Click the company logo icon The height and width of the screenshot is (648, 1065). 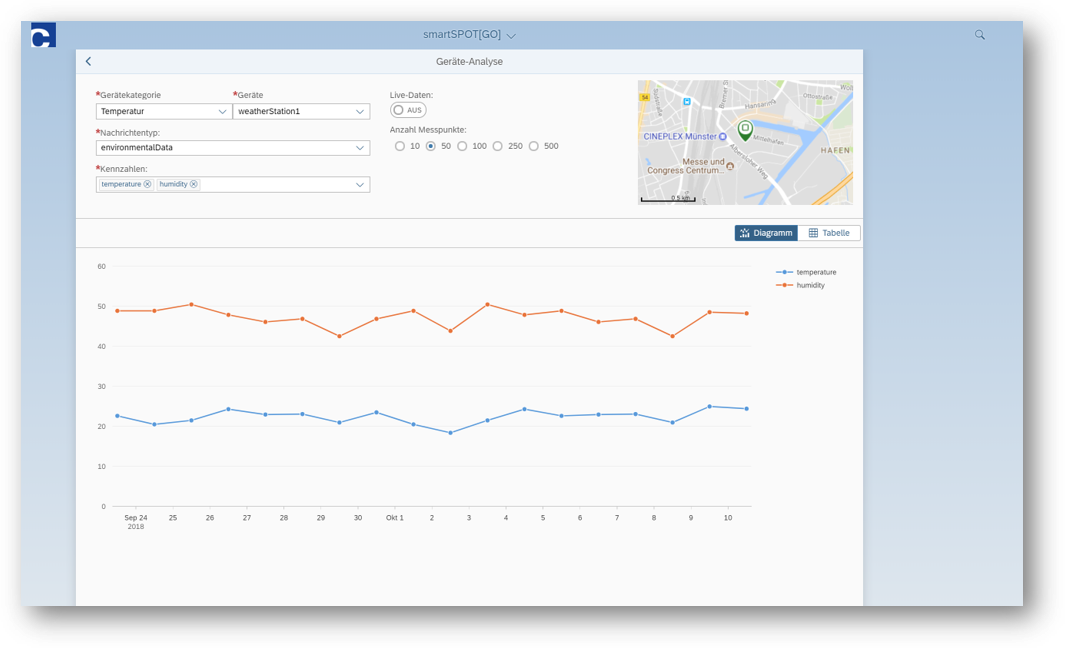point(43,36)
